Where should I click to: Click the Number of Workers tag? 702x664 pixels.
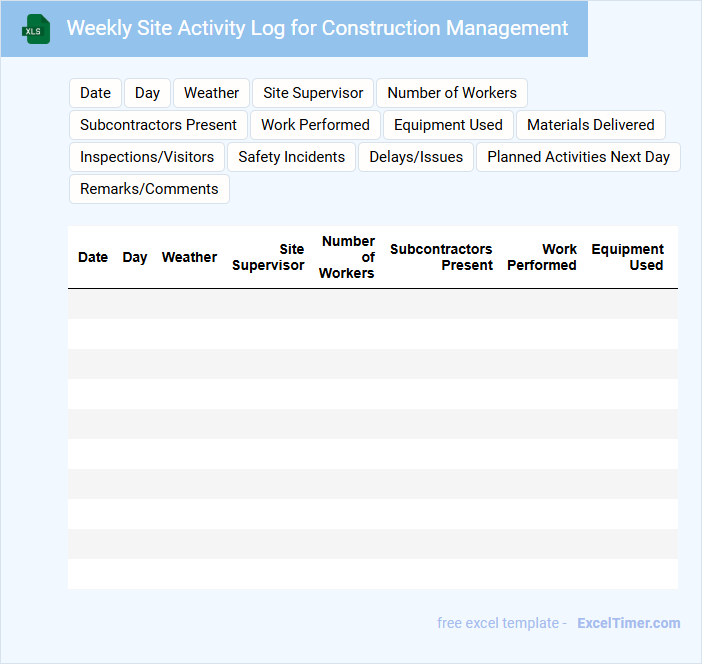pos(452,93)
